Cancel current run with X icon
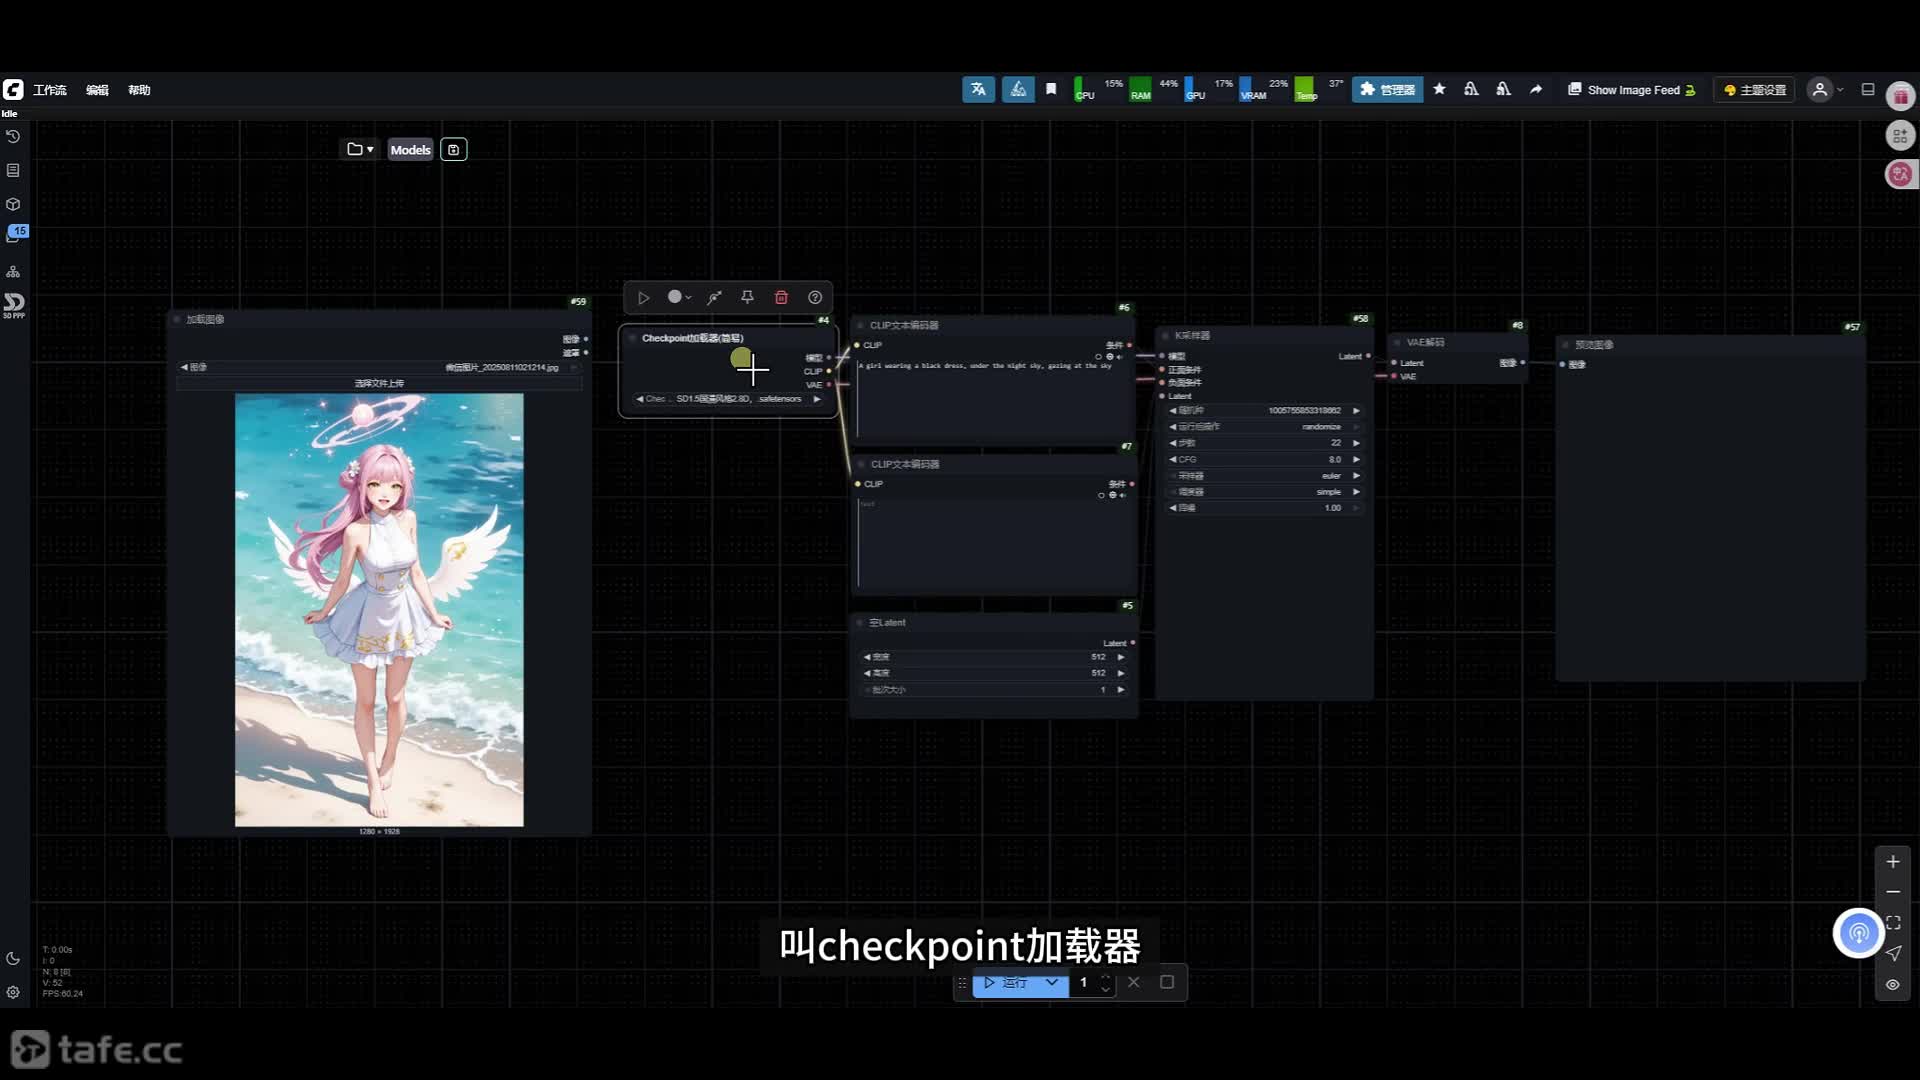The height and width of the screenshot is (1080, 1920). pos(1134,982)
